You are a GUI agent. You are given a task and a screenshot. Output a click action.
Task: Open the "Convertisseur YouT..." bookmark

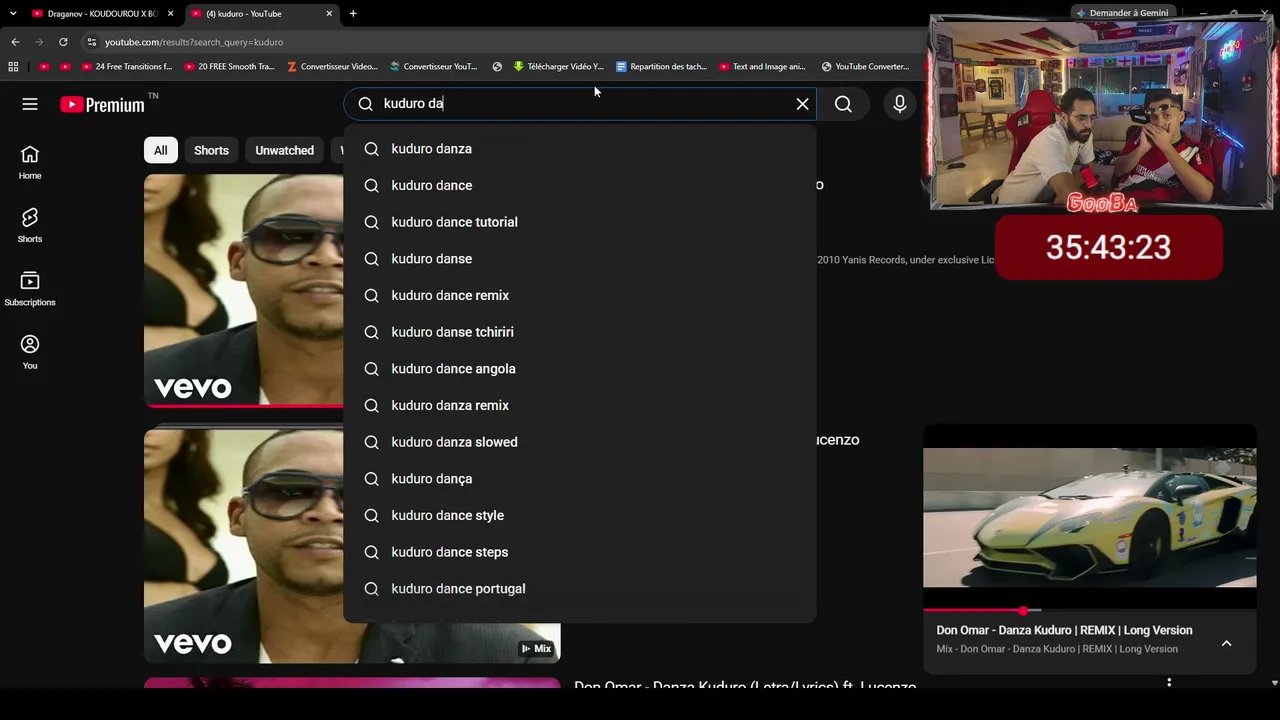tap(433, 67)
